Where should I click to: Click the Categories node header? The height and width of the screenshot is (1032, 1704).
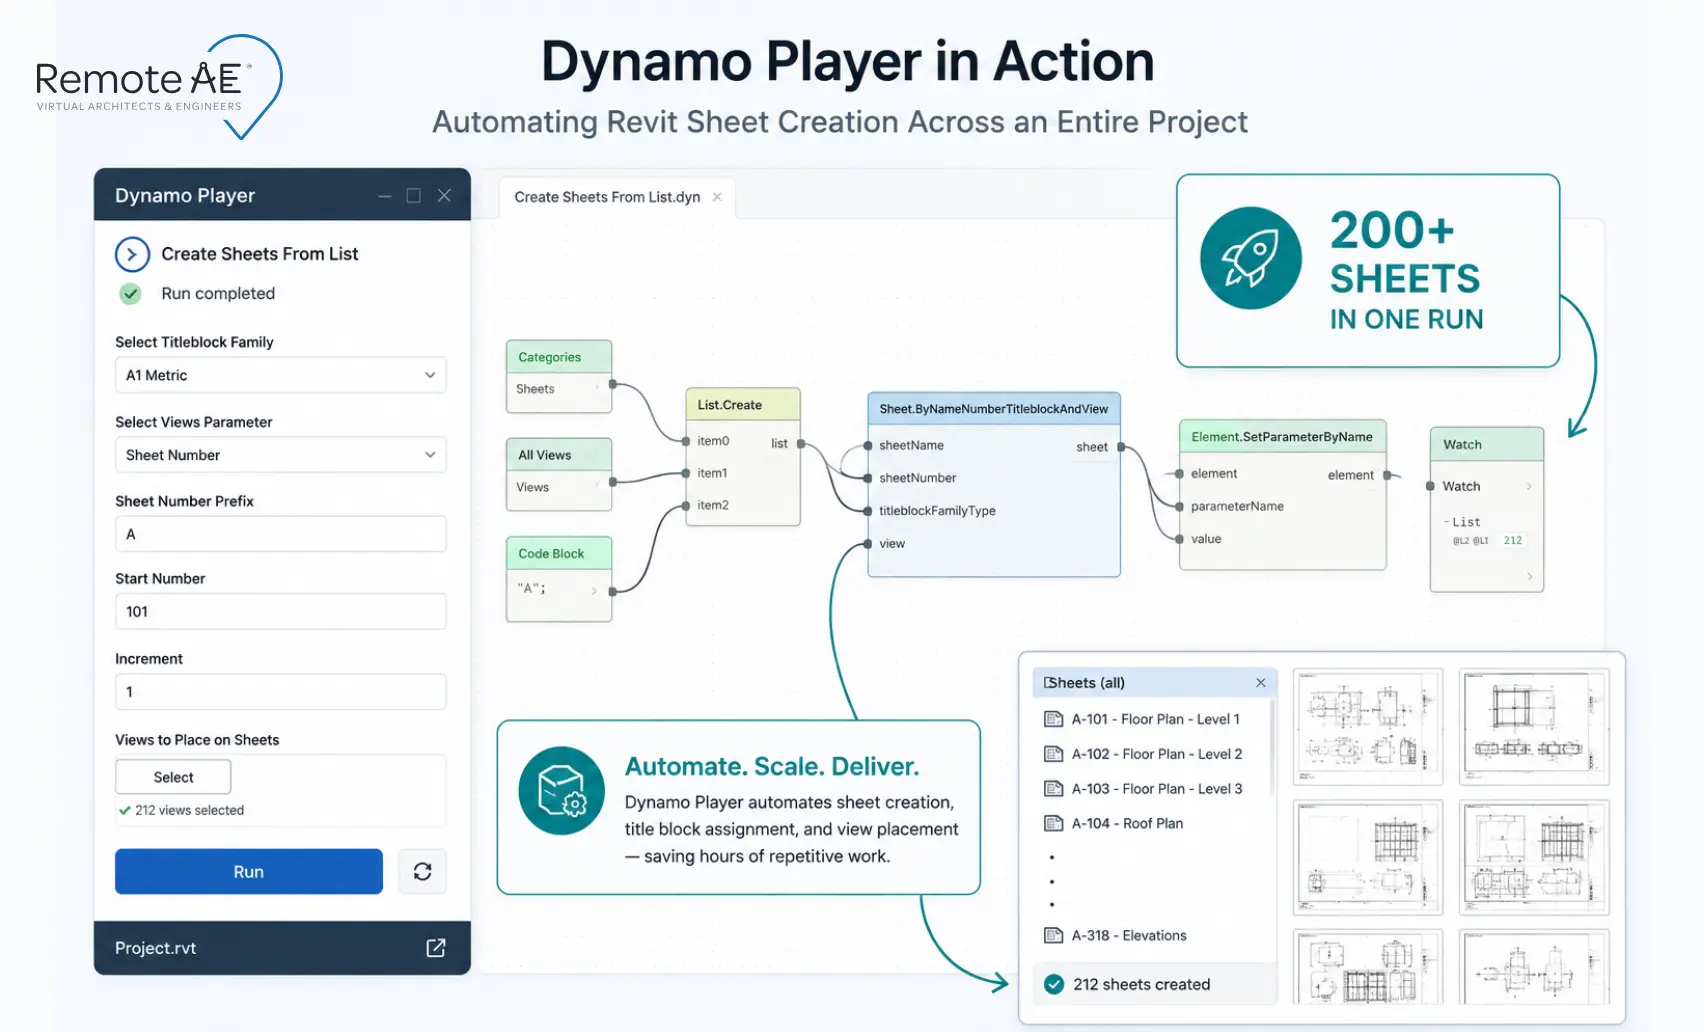pyautogui.click(x=559, y=357)
